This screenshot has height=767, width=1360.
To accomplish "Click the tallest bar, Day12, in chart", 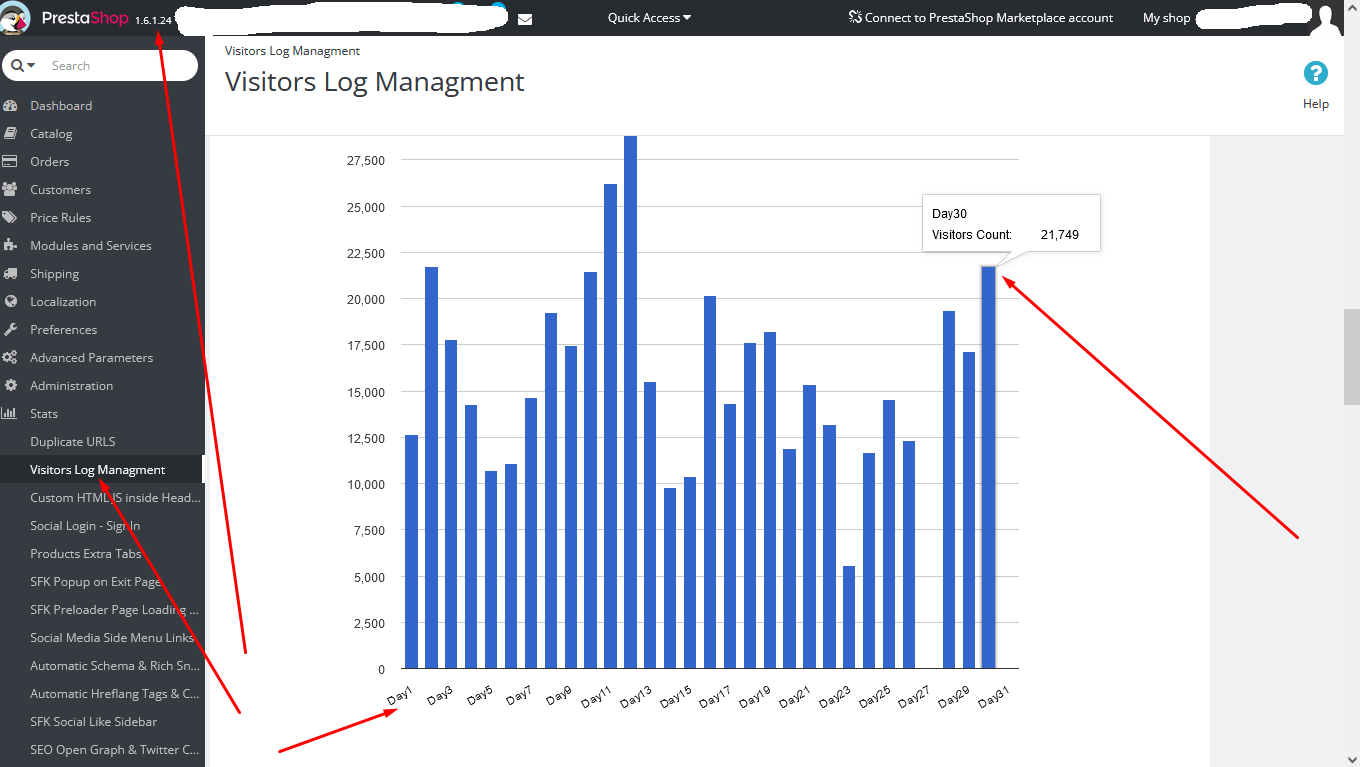I will click(631, 402).
